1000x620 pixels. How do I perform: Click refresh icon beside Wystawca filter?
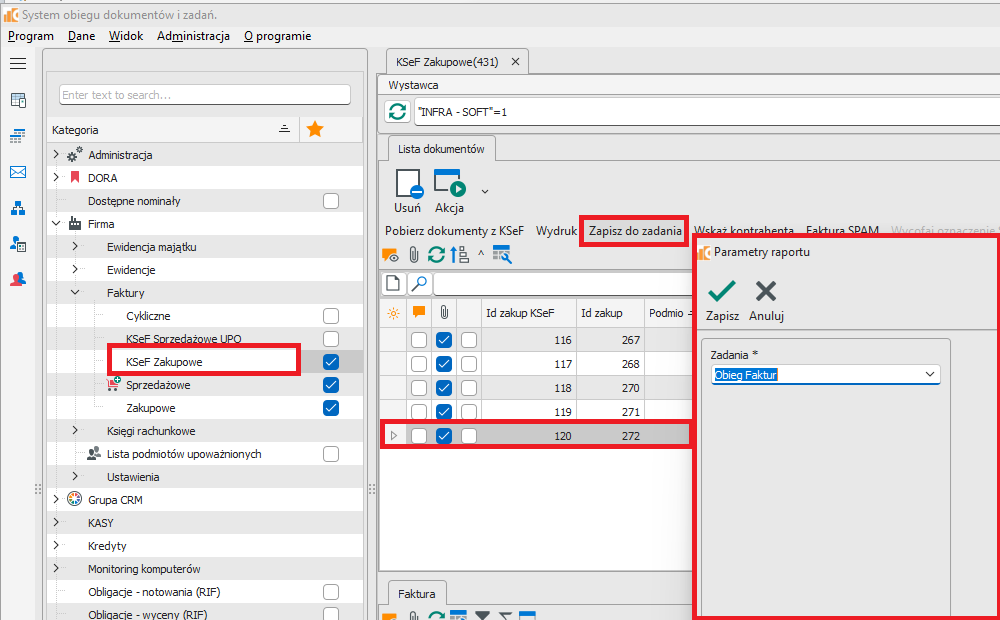[x=397, y=112]
